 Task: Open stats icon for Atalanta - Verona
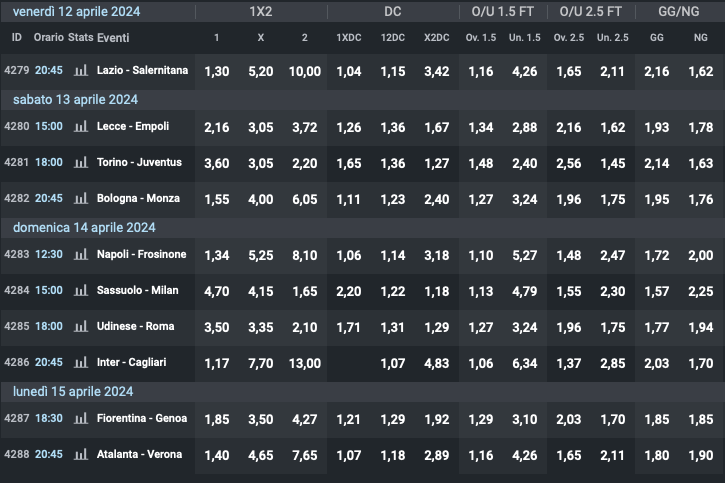pos(81,454)
